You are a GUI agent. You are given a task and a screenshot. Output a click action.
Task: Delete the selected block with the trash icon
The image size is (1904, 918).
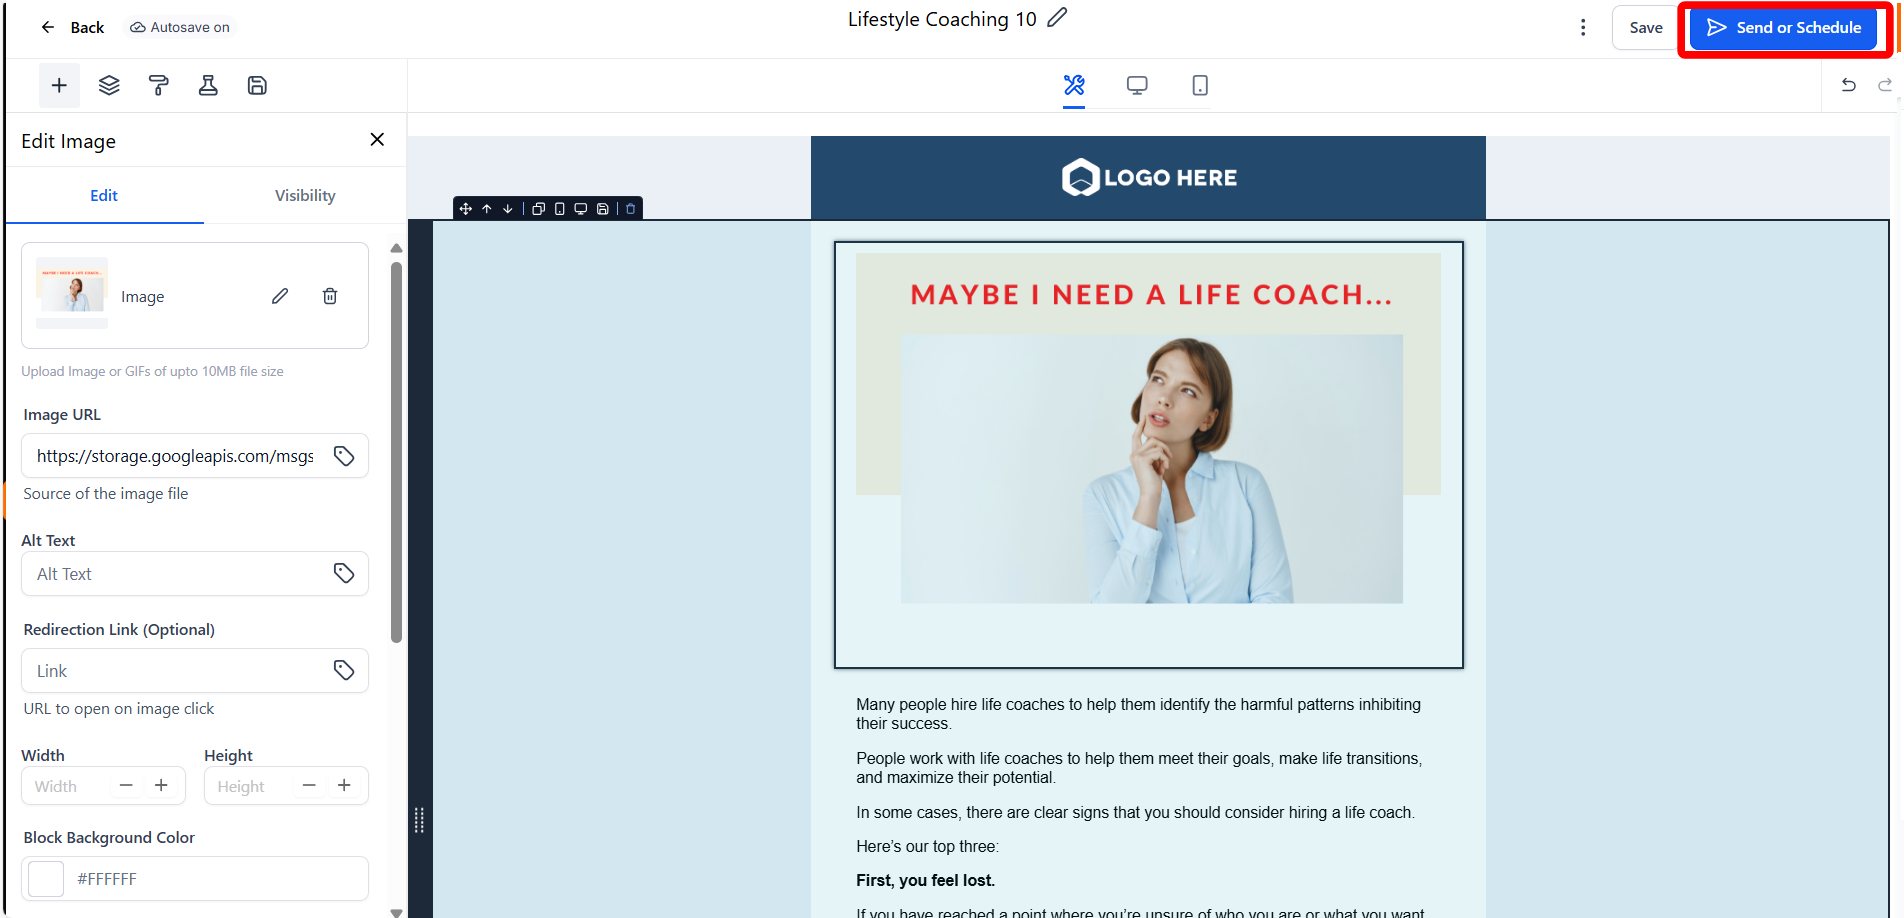[631, 209]
